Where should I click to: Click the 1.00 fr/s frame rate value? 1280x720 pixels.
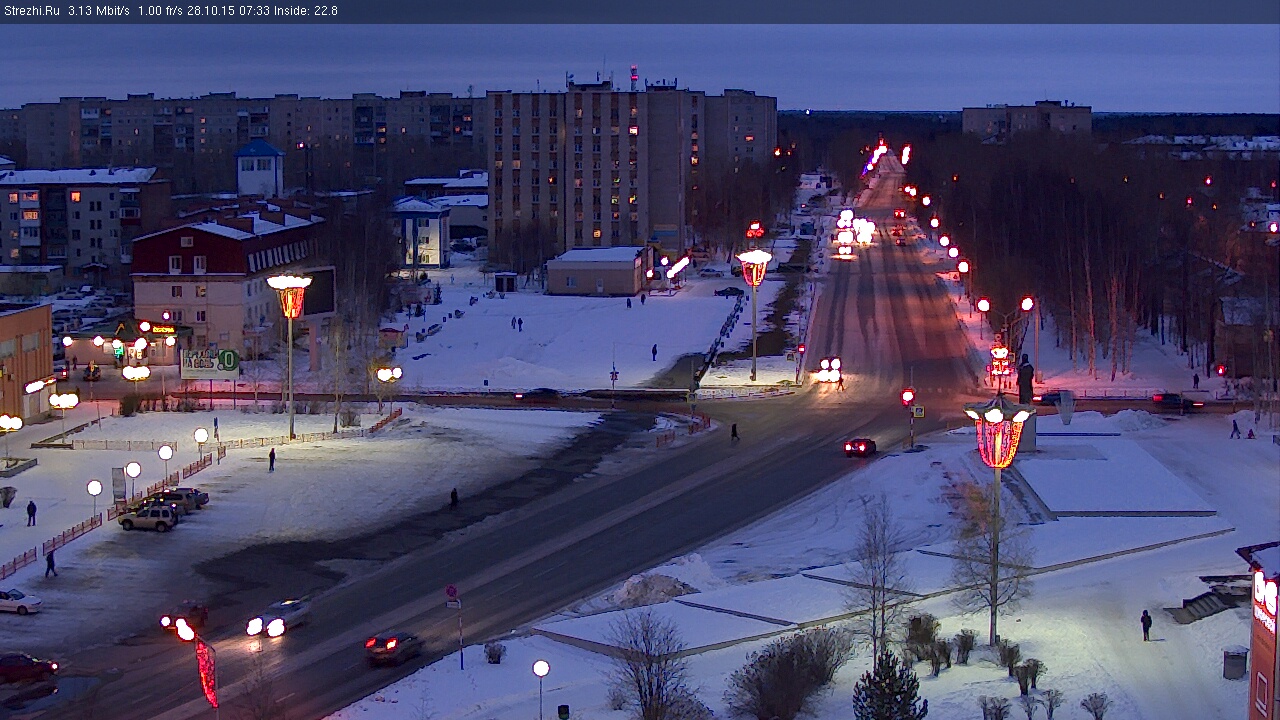160,11
